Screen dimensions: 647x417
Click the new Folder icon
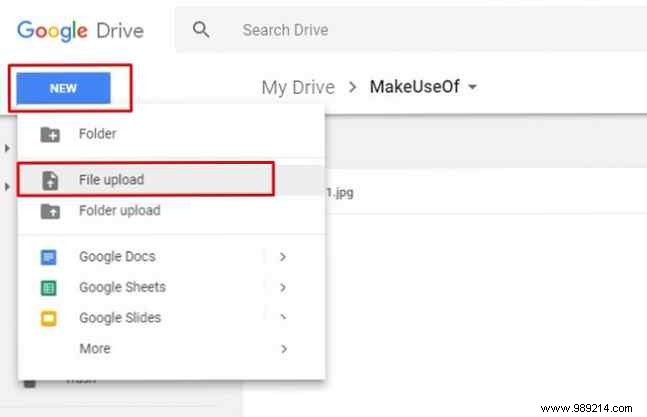point(50,134)
